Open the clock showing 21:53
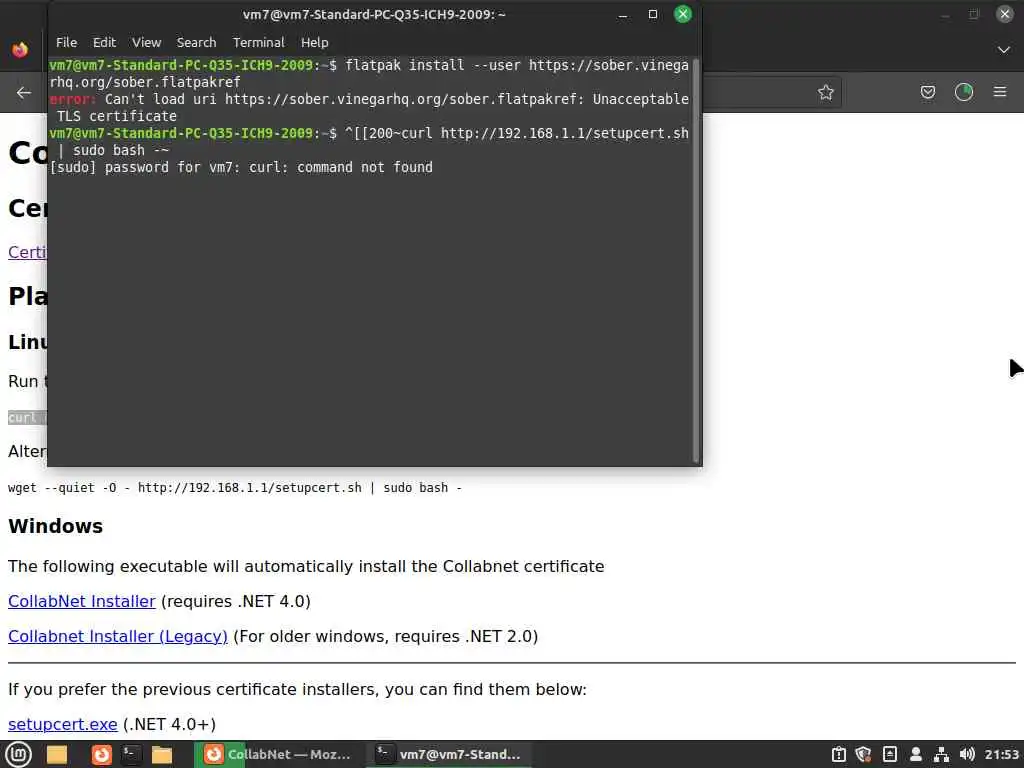This screenshot has width=1024, height=768. 1001,754
